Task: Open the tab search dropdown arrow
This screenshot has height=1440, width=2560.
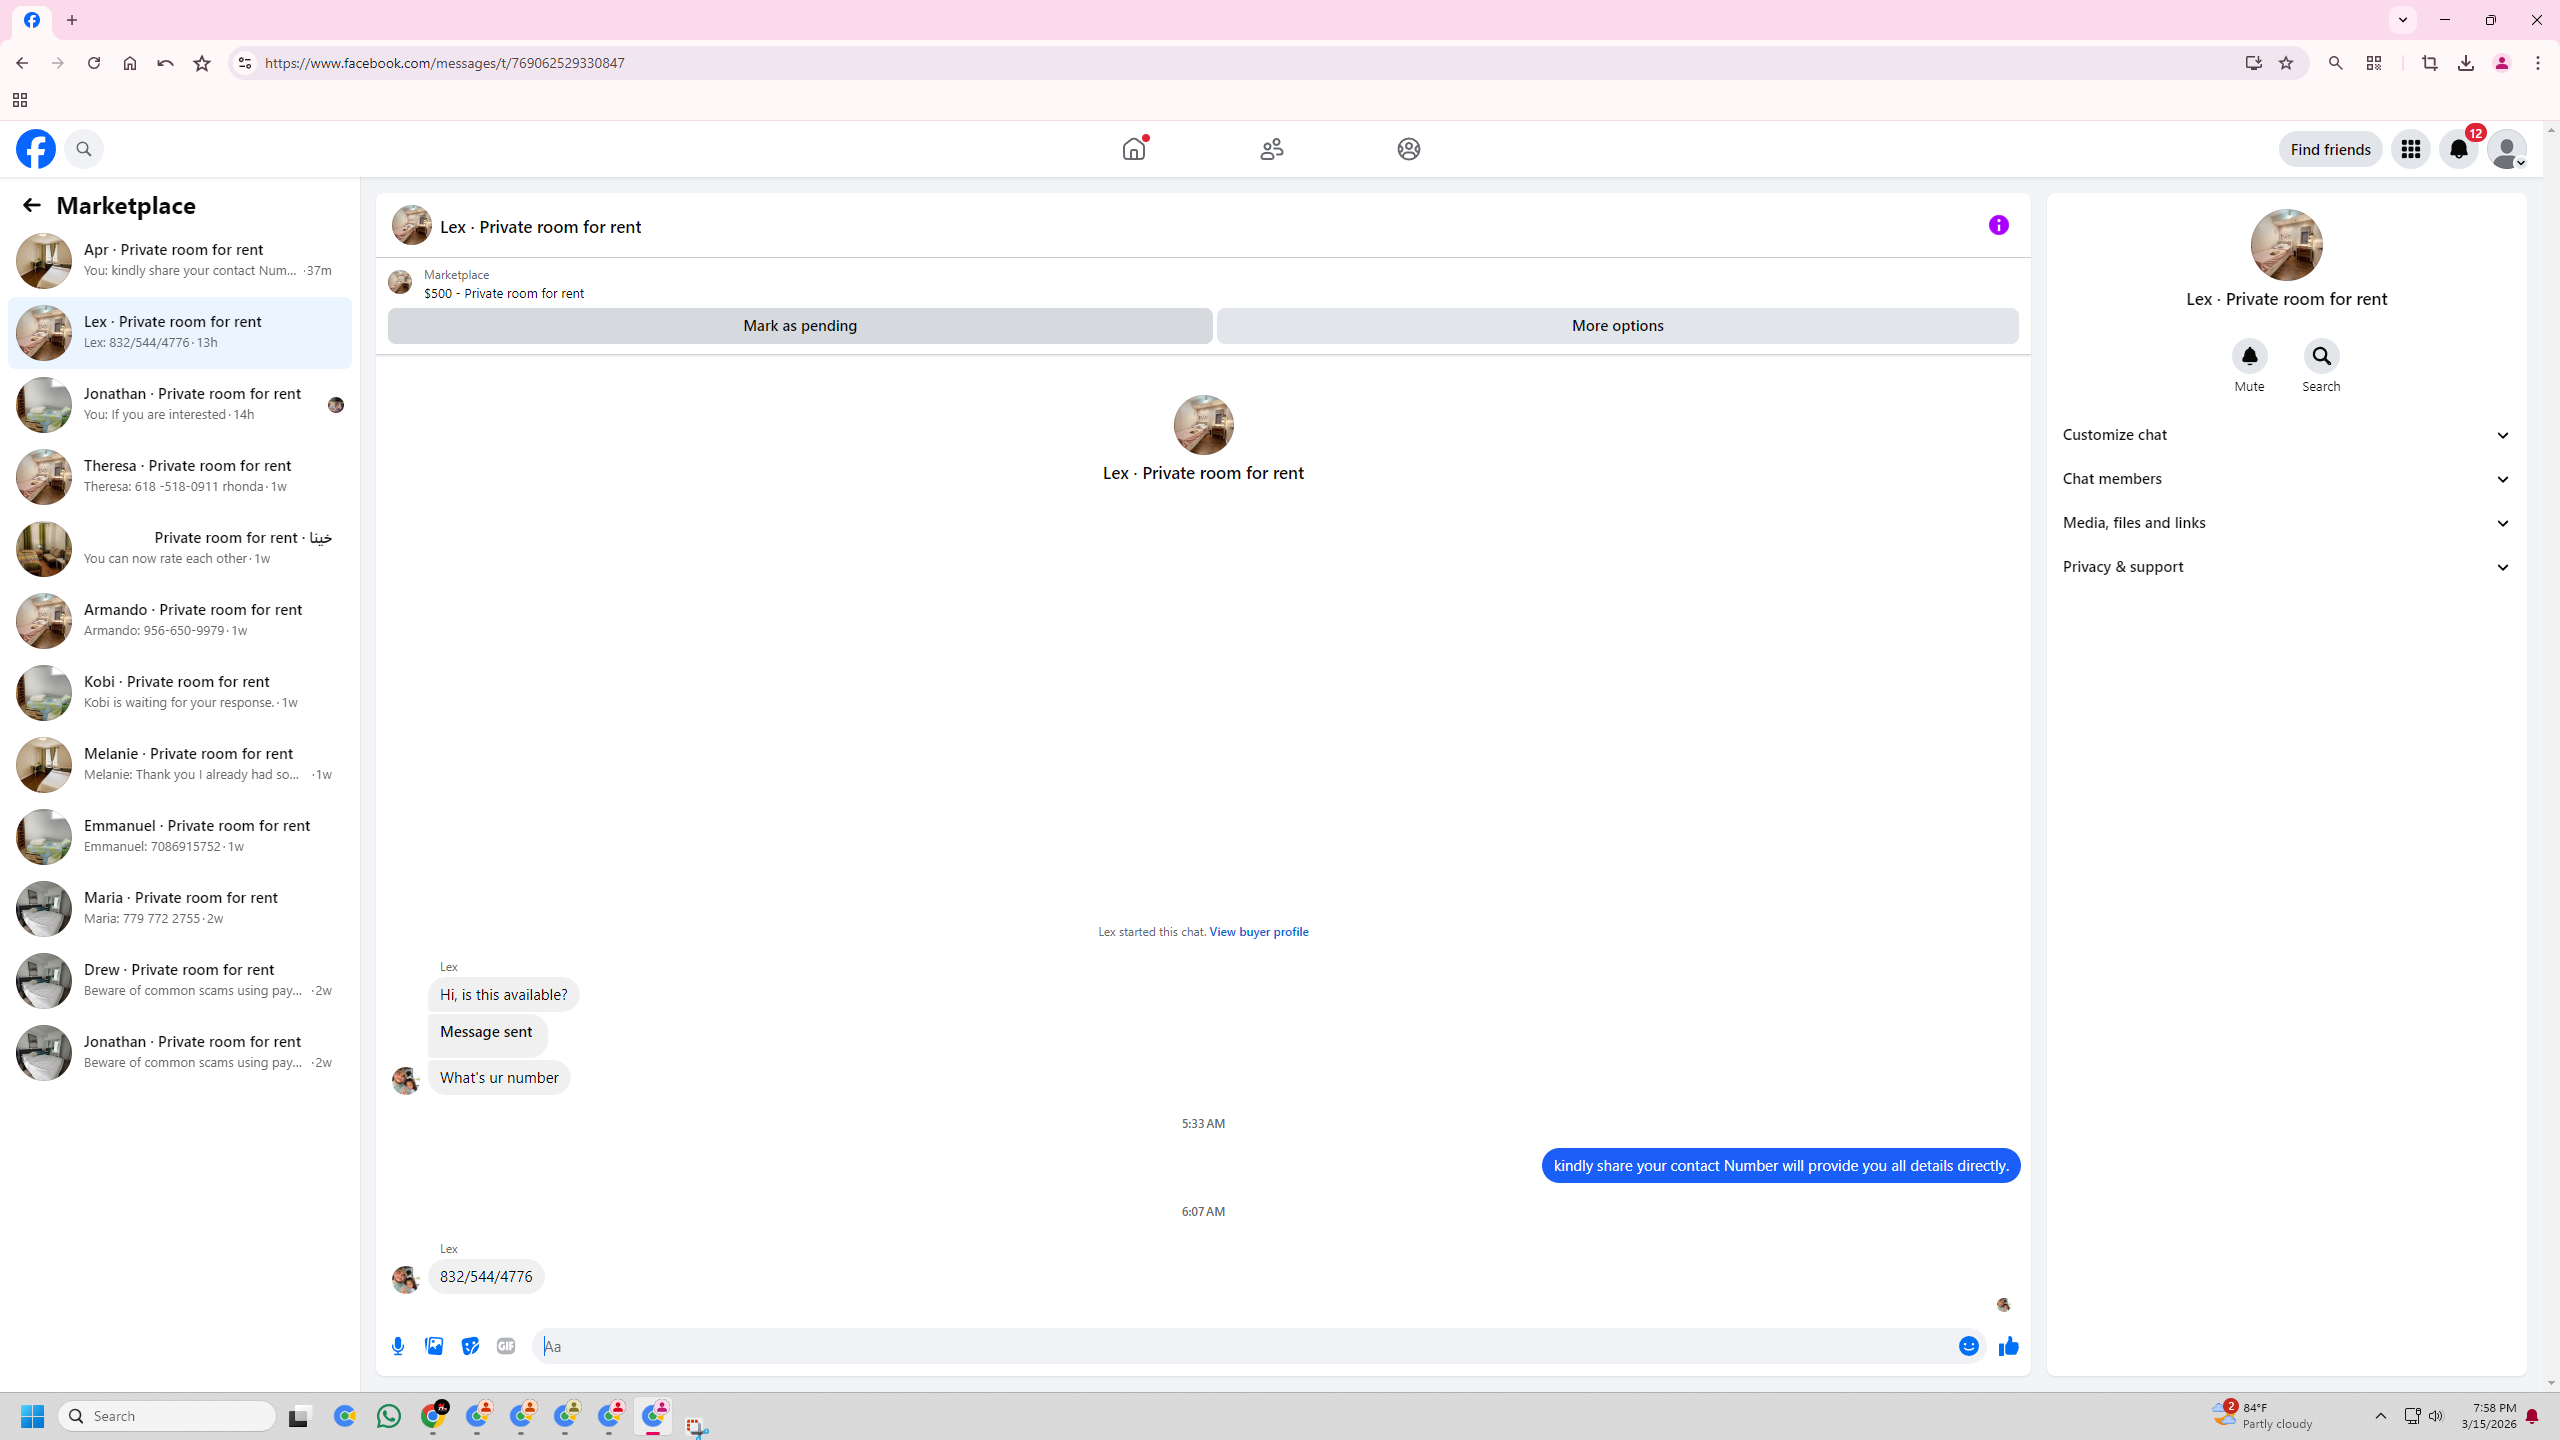Action: tap(2403, 20)
